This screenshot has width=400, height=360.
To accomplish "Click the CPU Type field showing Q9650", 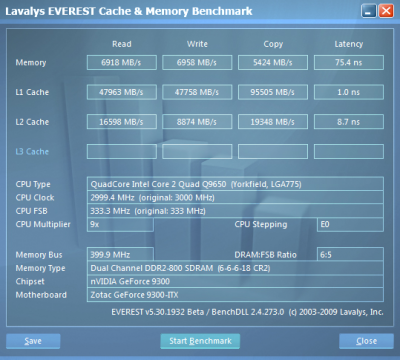I will pos(235,184).
